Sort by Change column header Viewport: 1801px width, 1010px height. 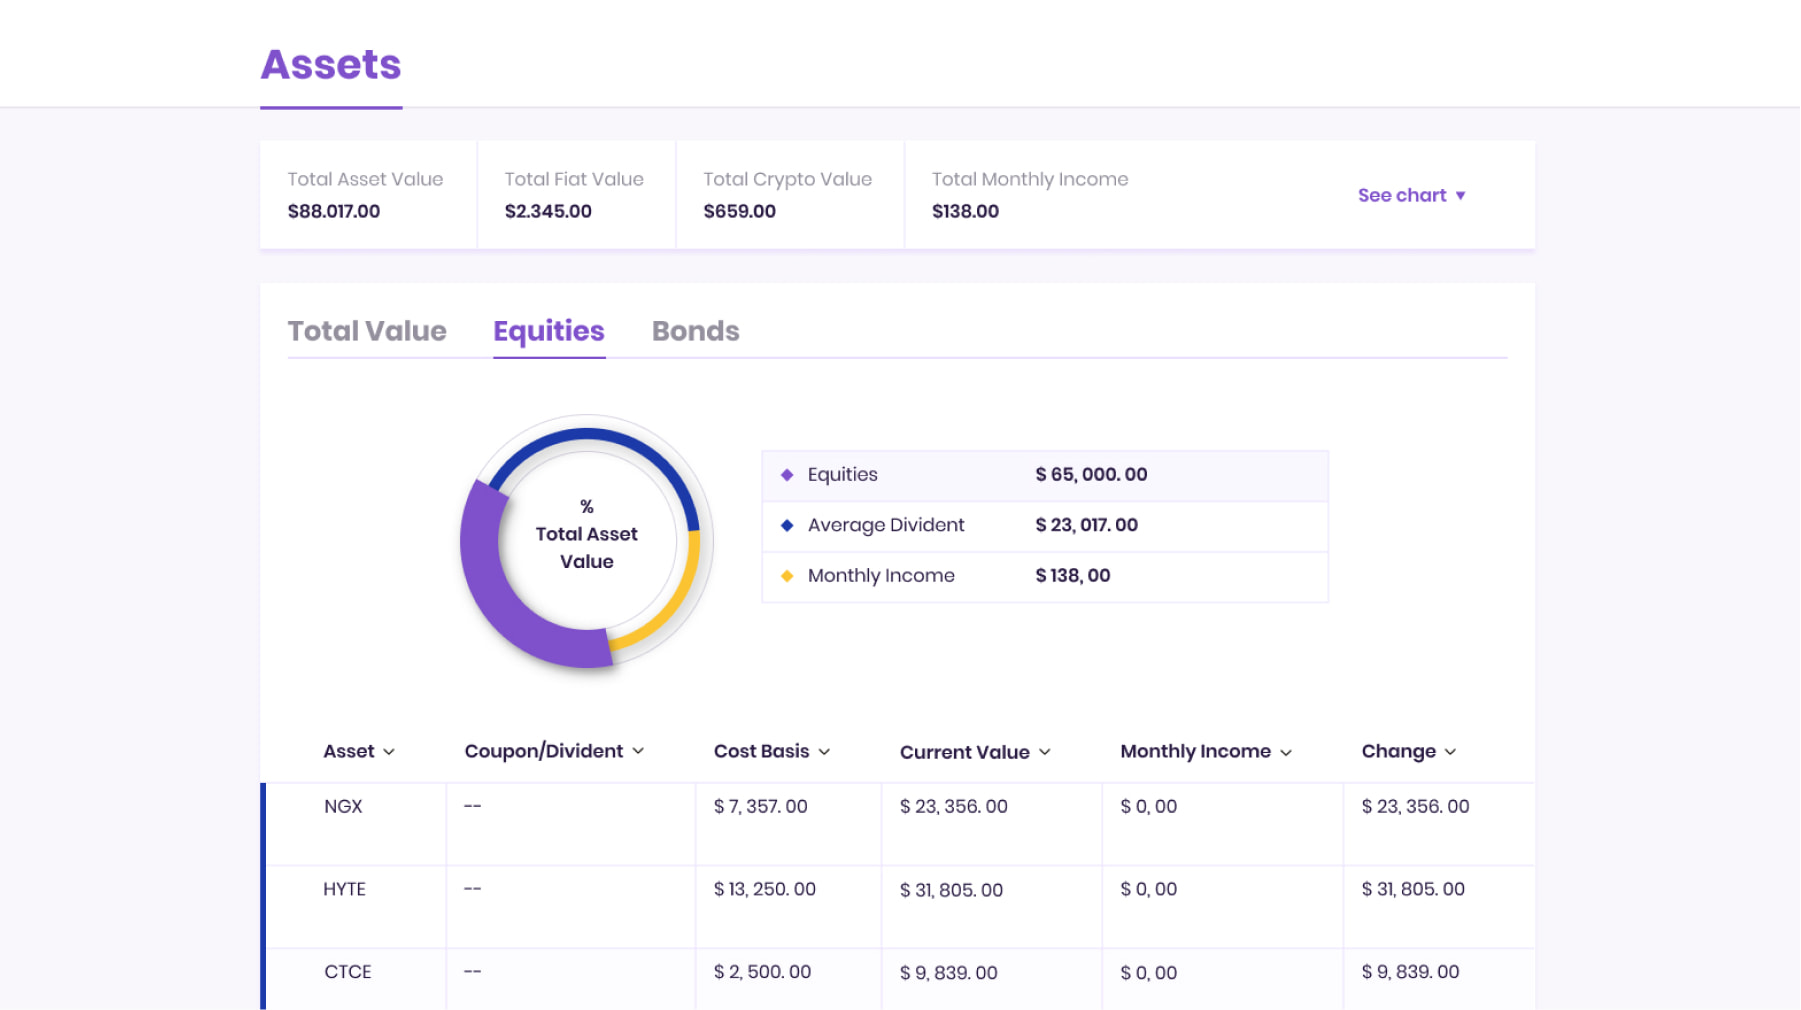pyautogui.click(x=1408, y=751)
